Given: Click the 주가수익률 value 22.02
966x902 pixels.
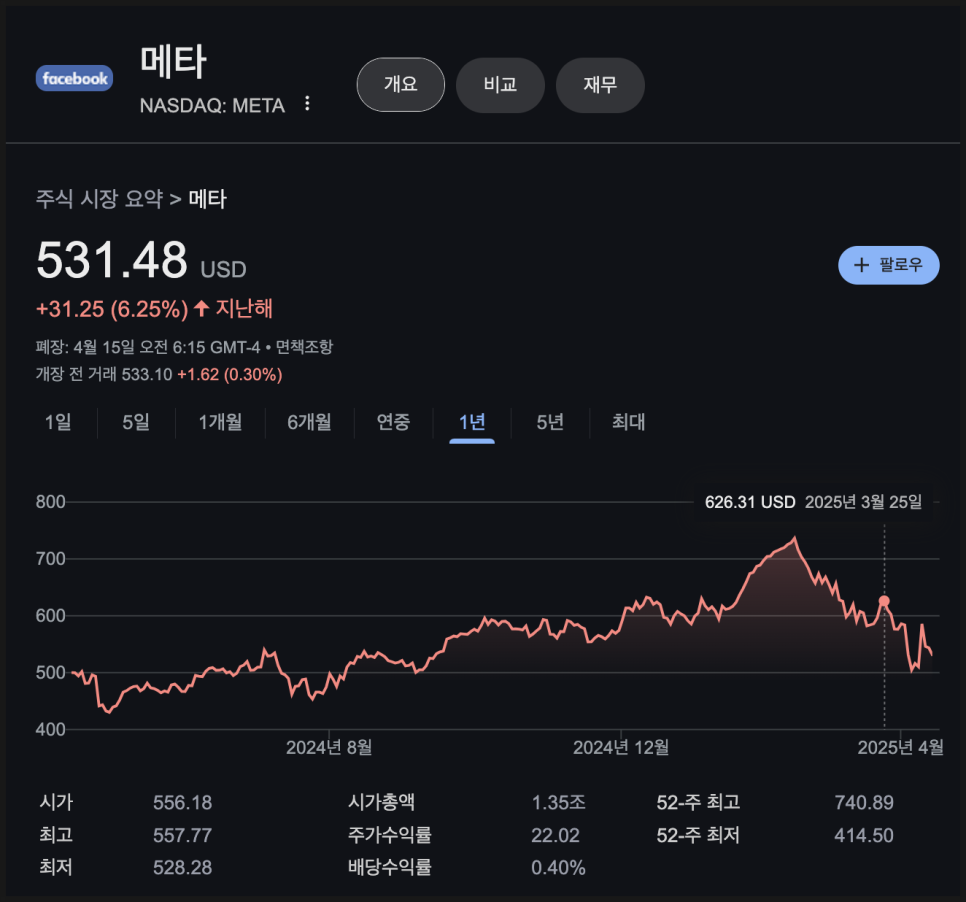Looking at the screenshot, I should tap(555, 835).
